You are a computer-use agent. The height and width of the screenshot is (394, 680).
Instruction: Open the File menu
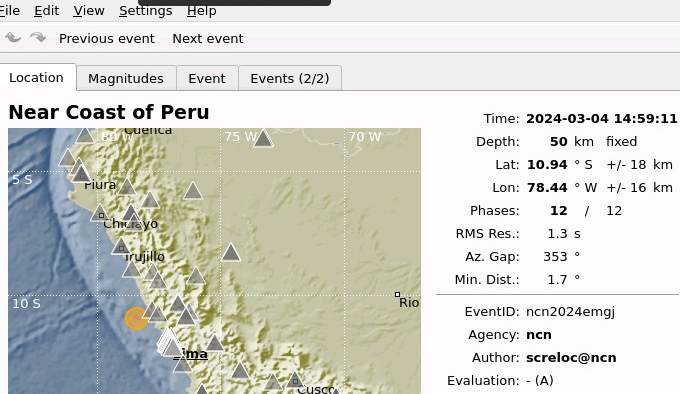[x=10, y=10]
